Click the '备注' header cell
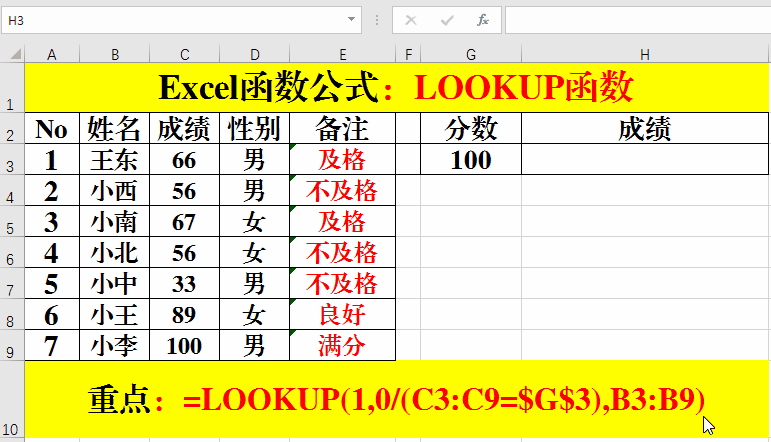Image resolution: width=771 pixels, height=442 pixels. (343, 128)
